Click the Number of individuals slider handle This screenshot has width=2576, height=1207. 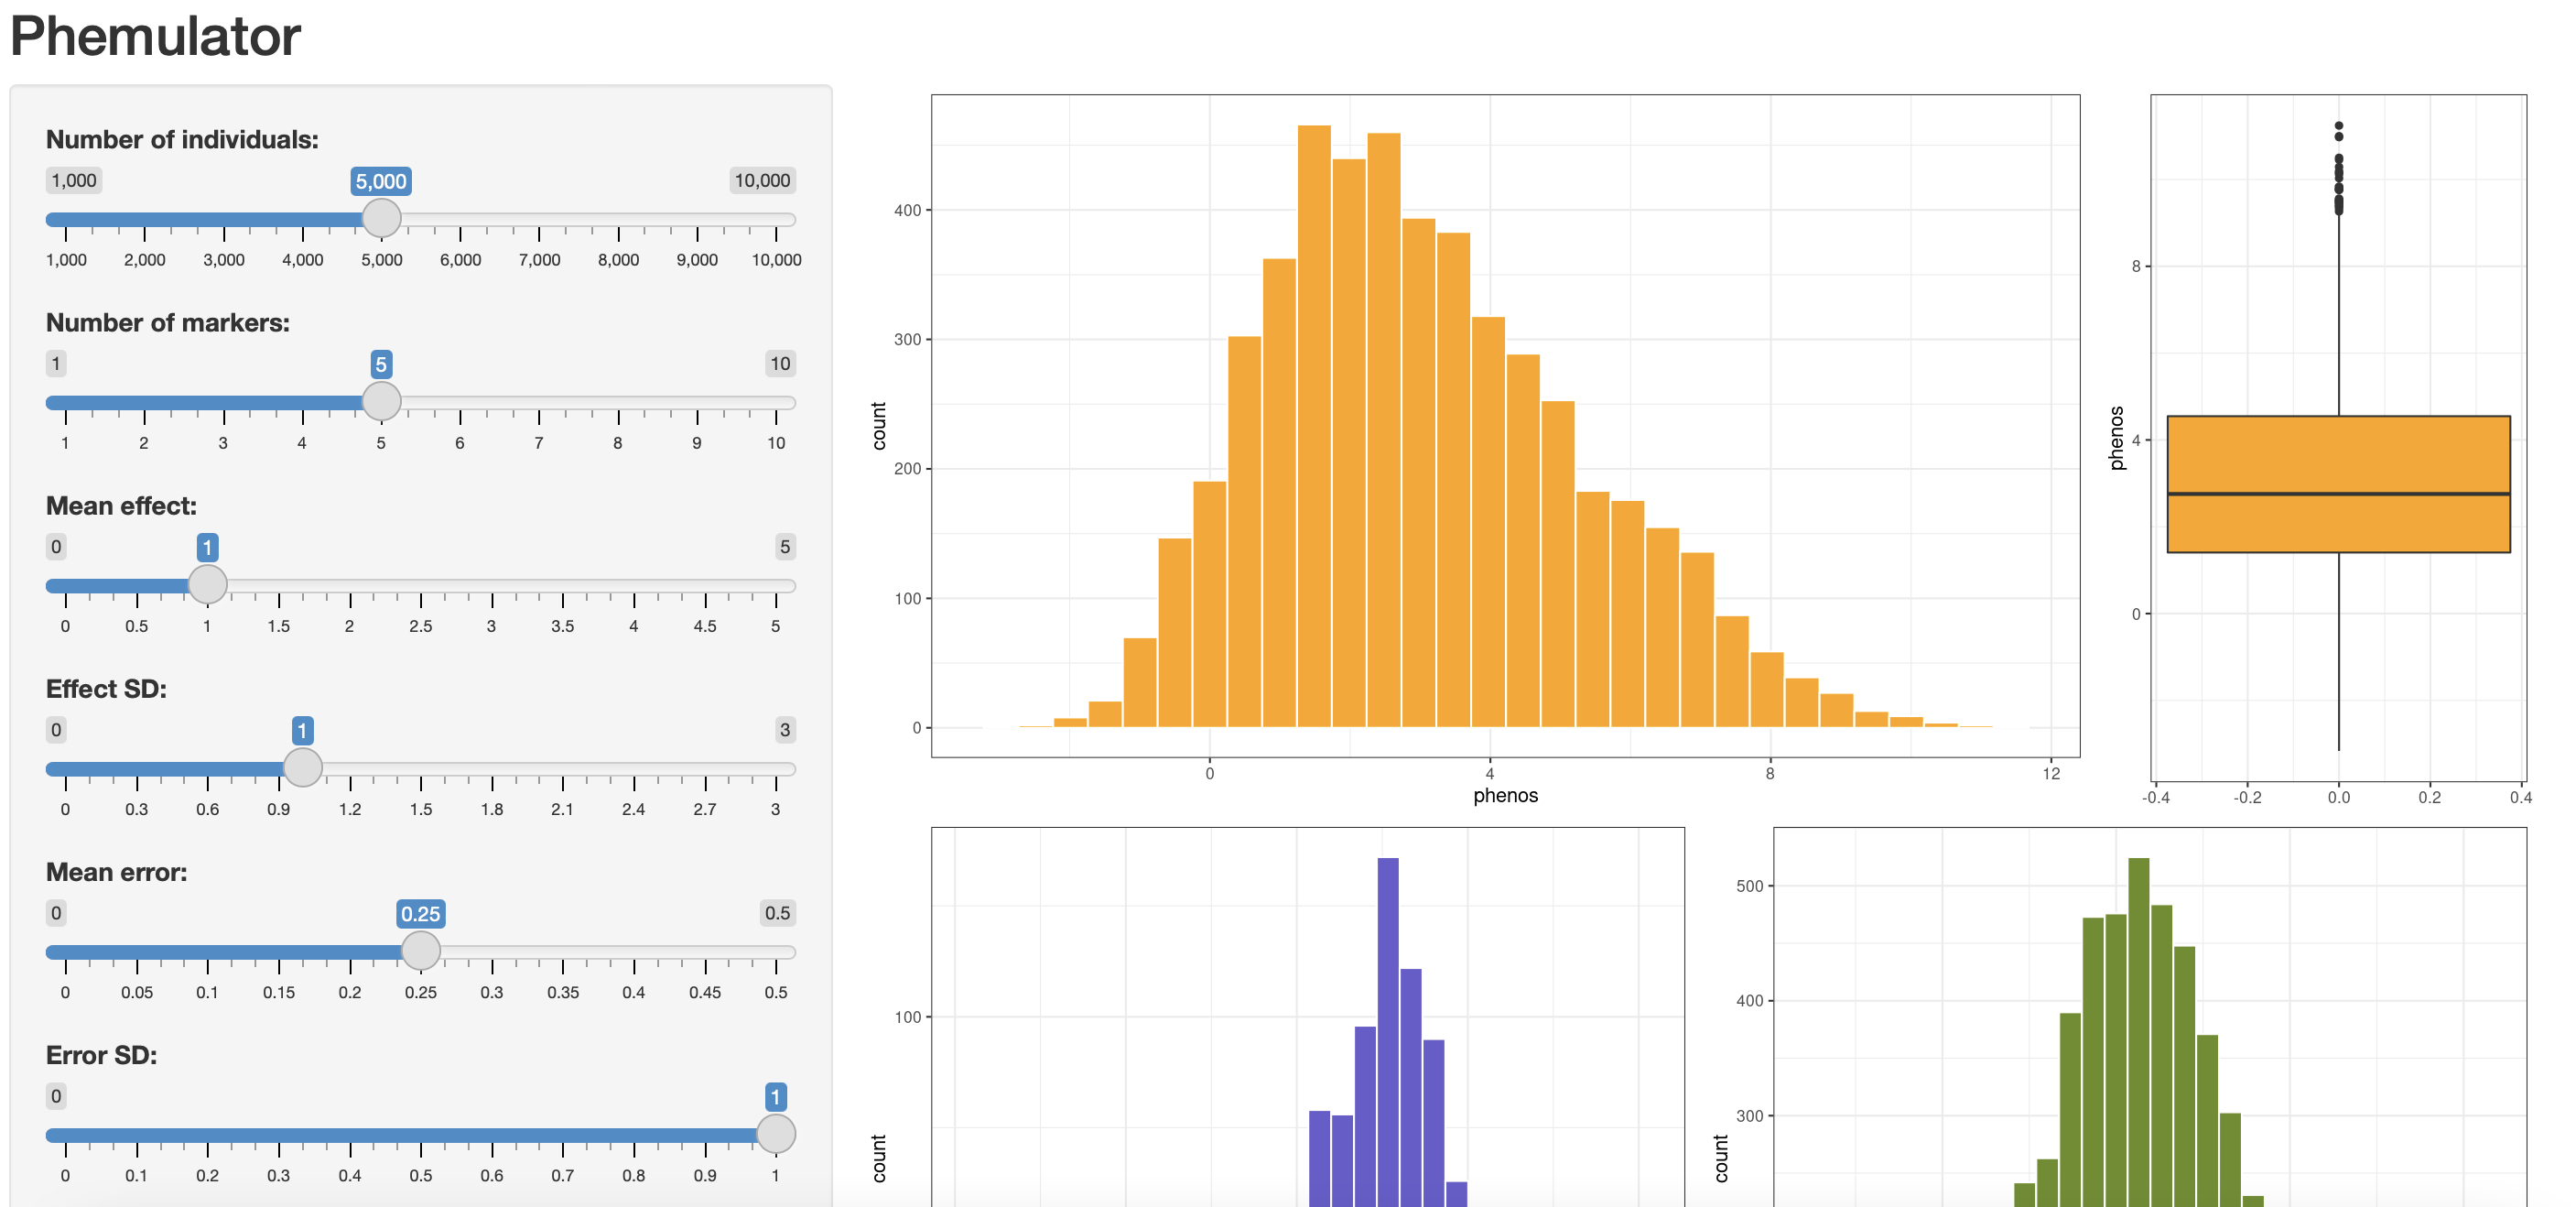[x=381, y=218]
